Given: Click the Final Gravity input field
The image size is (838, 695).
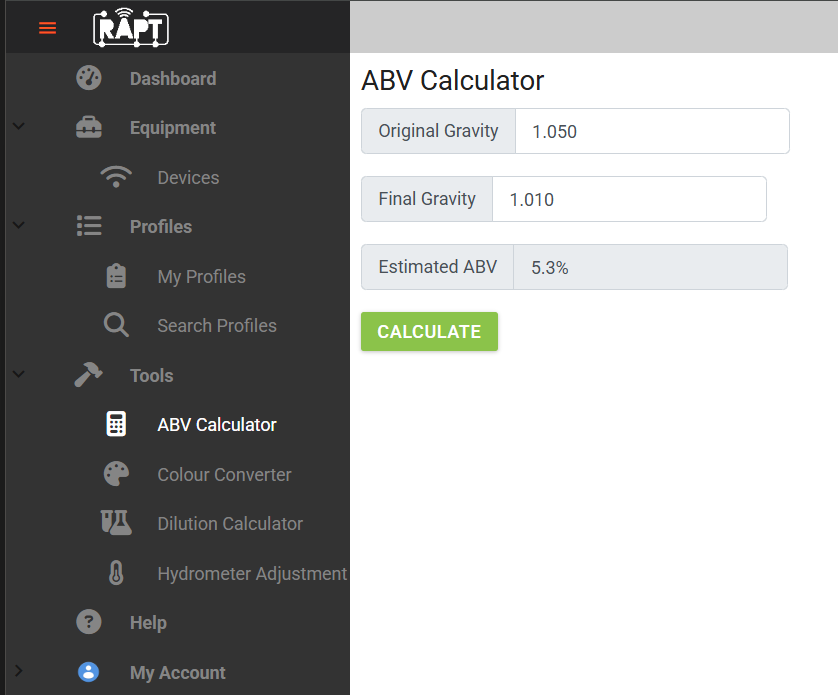Looking at the screenshot, I should [629, 199].
